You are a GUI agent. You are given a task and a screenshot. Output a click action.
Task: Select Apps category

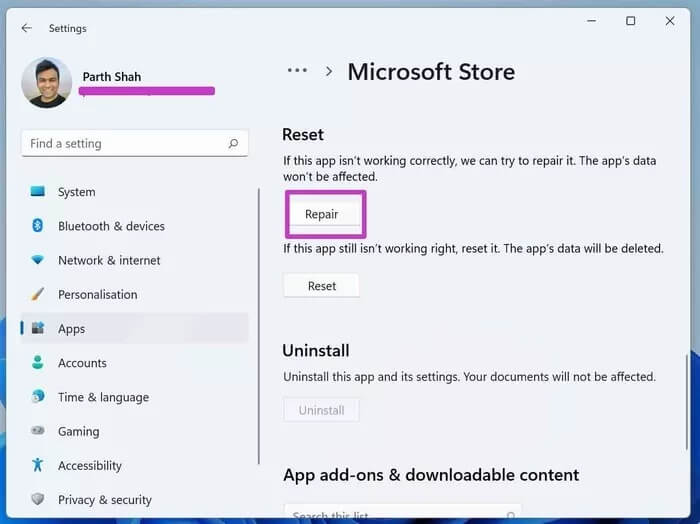click(x=134, y=329)
